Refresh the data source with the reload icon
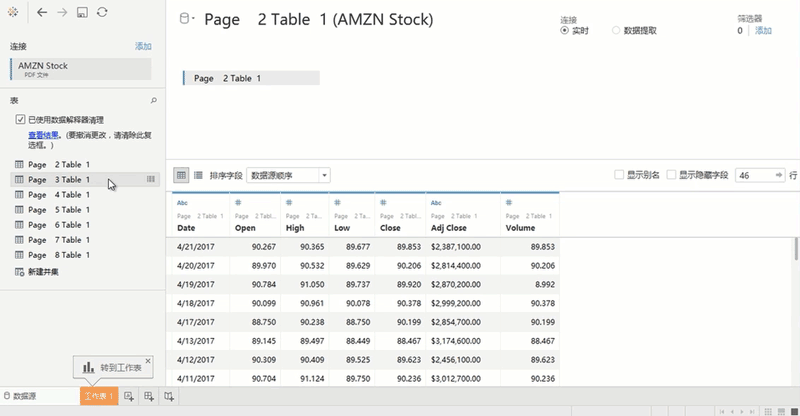Viewport: 800px width, 416px height. click(102, 12)
